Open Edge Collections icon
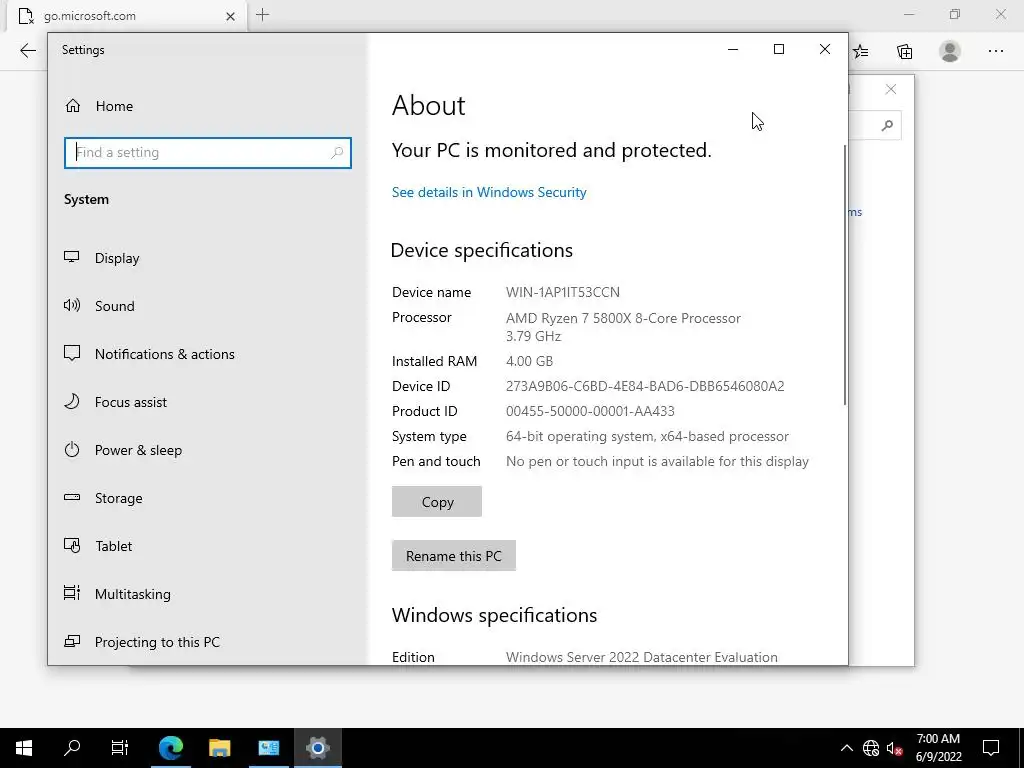 [x=904, y=52]
